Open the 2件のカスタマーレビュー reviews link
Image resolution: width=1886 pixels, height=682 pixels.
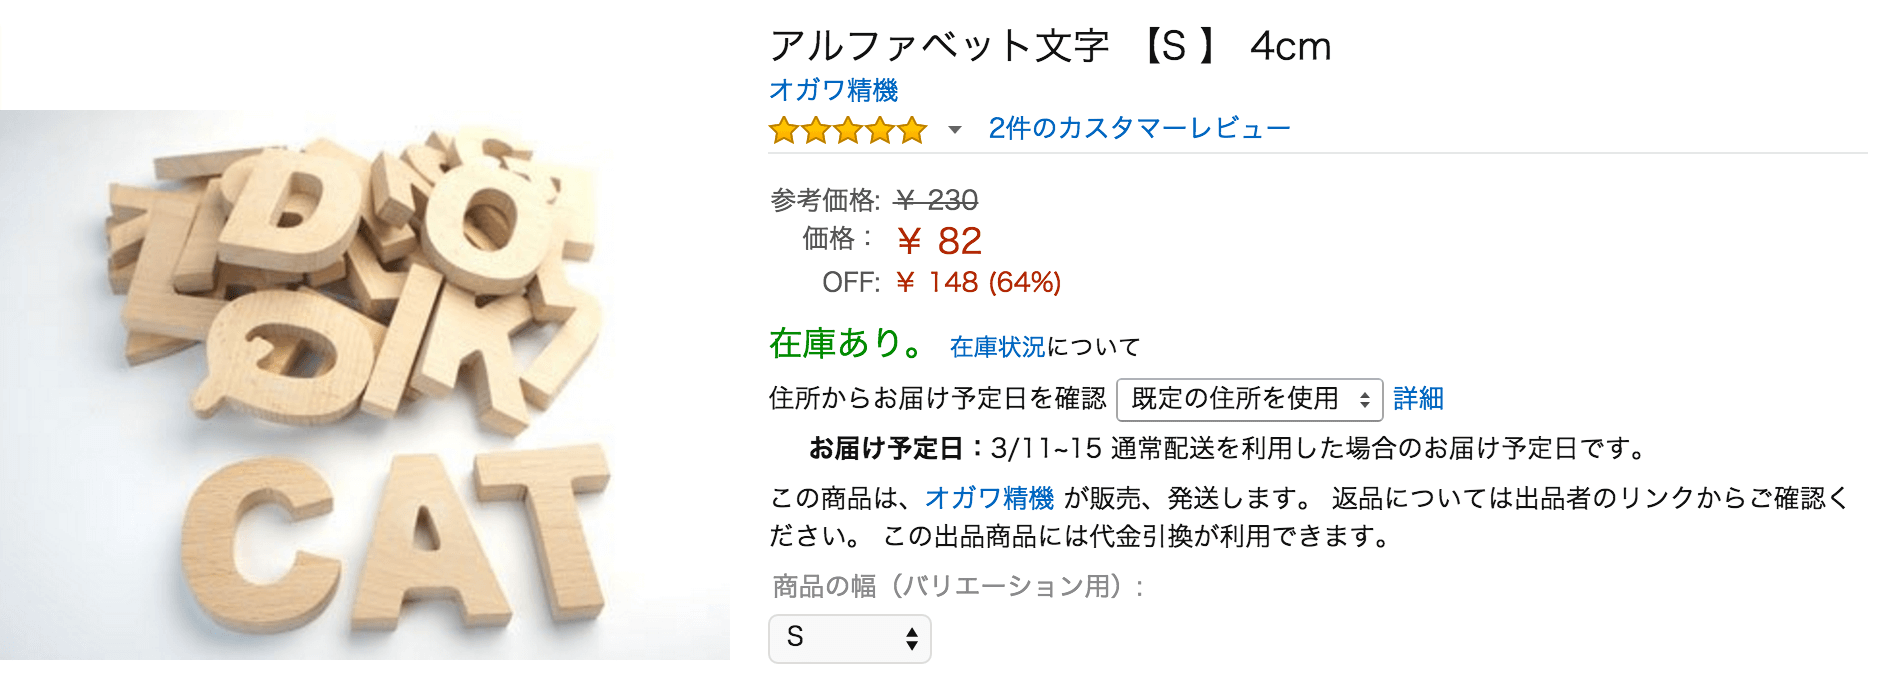(x=1138, y=127)
